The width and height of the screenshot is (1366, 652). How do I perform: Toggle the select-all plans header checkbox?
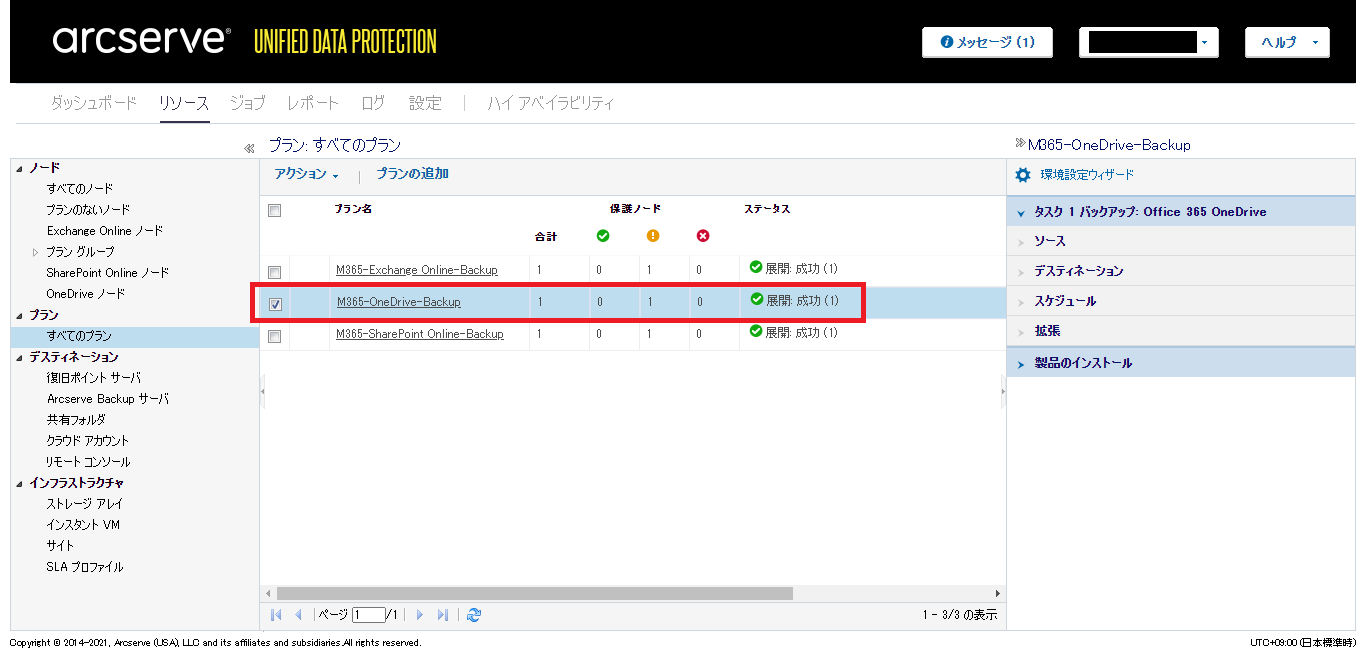[x=275, y=210]
